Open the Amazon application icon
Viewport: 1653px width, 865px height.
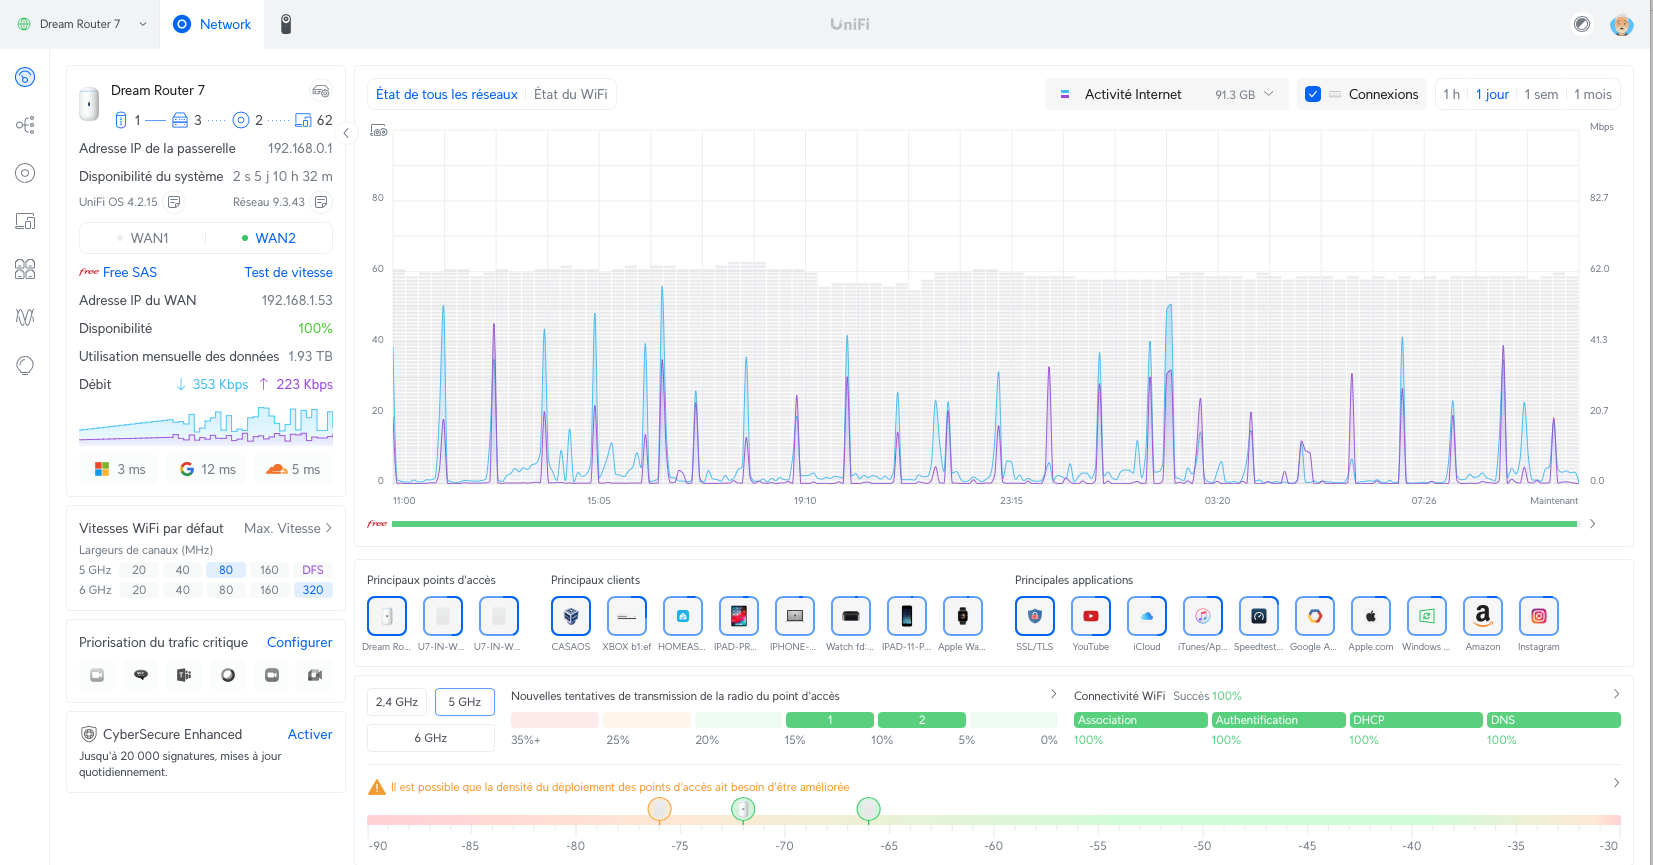pyautogui.click(x=1482, y=616)
